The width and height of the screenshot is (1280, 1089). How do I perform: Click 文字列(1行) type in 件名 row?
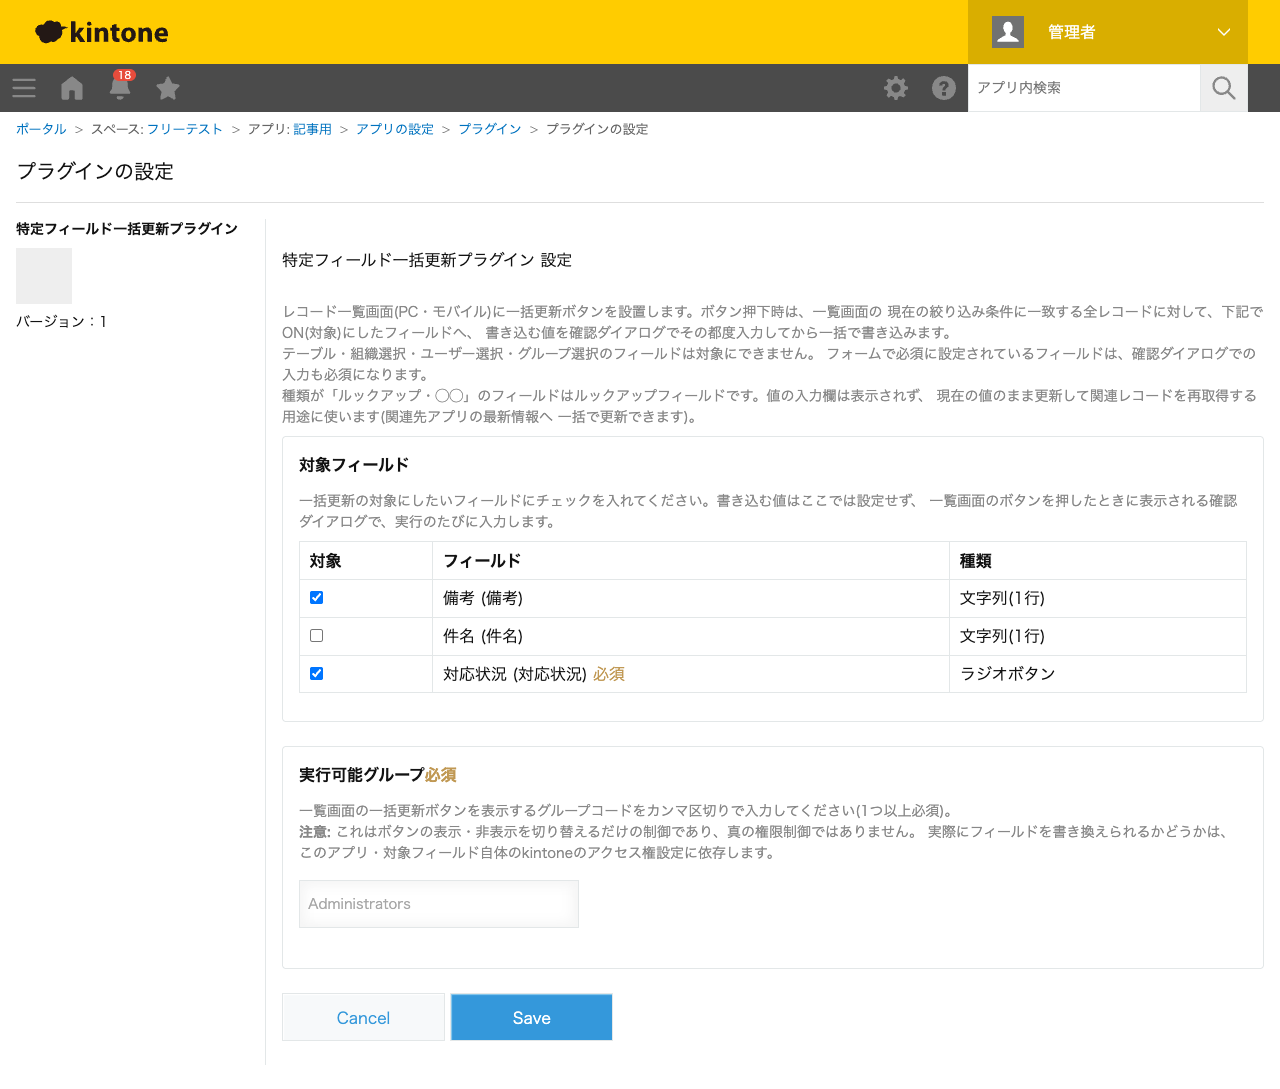pos(1098,636)
